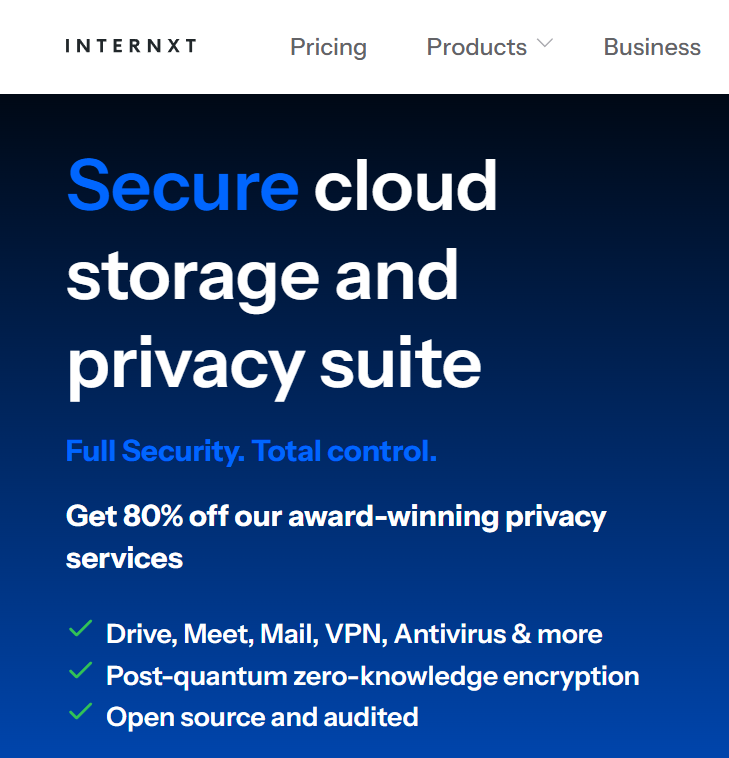Screen dimensions: 729x758
Task: Click the blue word Secure in headline
Action: point(183,186)
